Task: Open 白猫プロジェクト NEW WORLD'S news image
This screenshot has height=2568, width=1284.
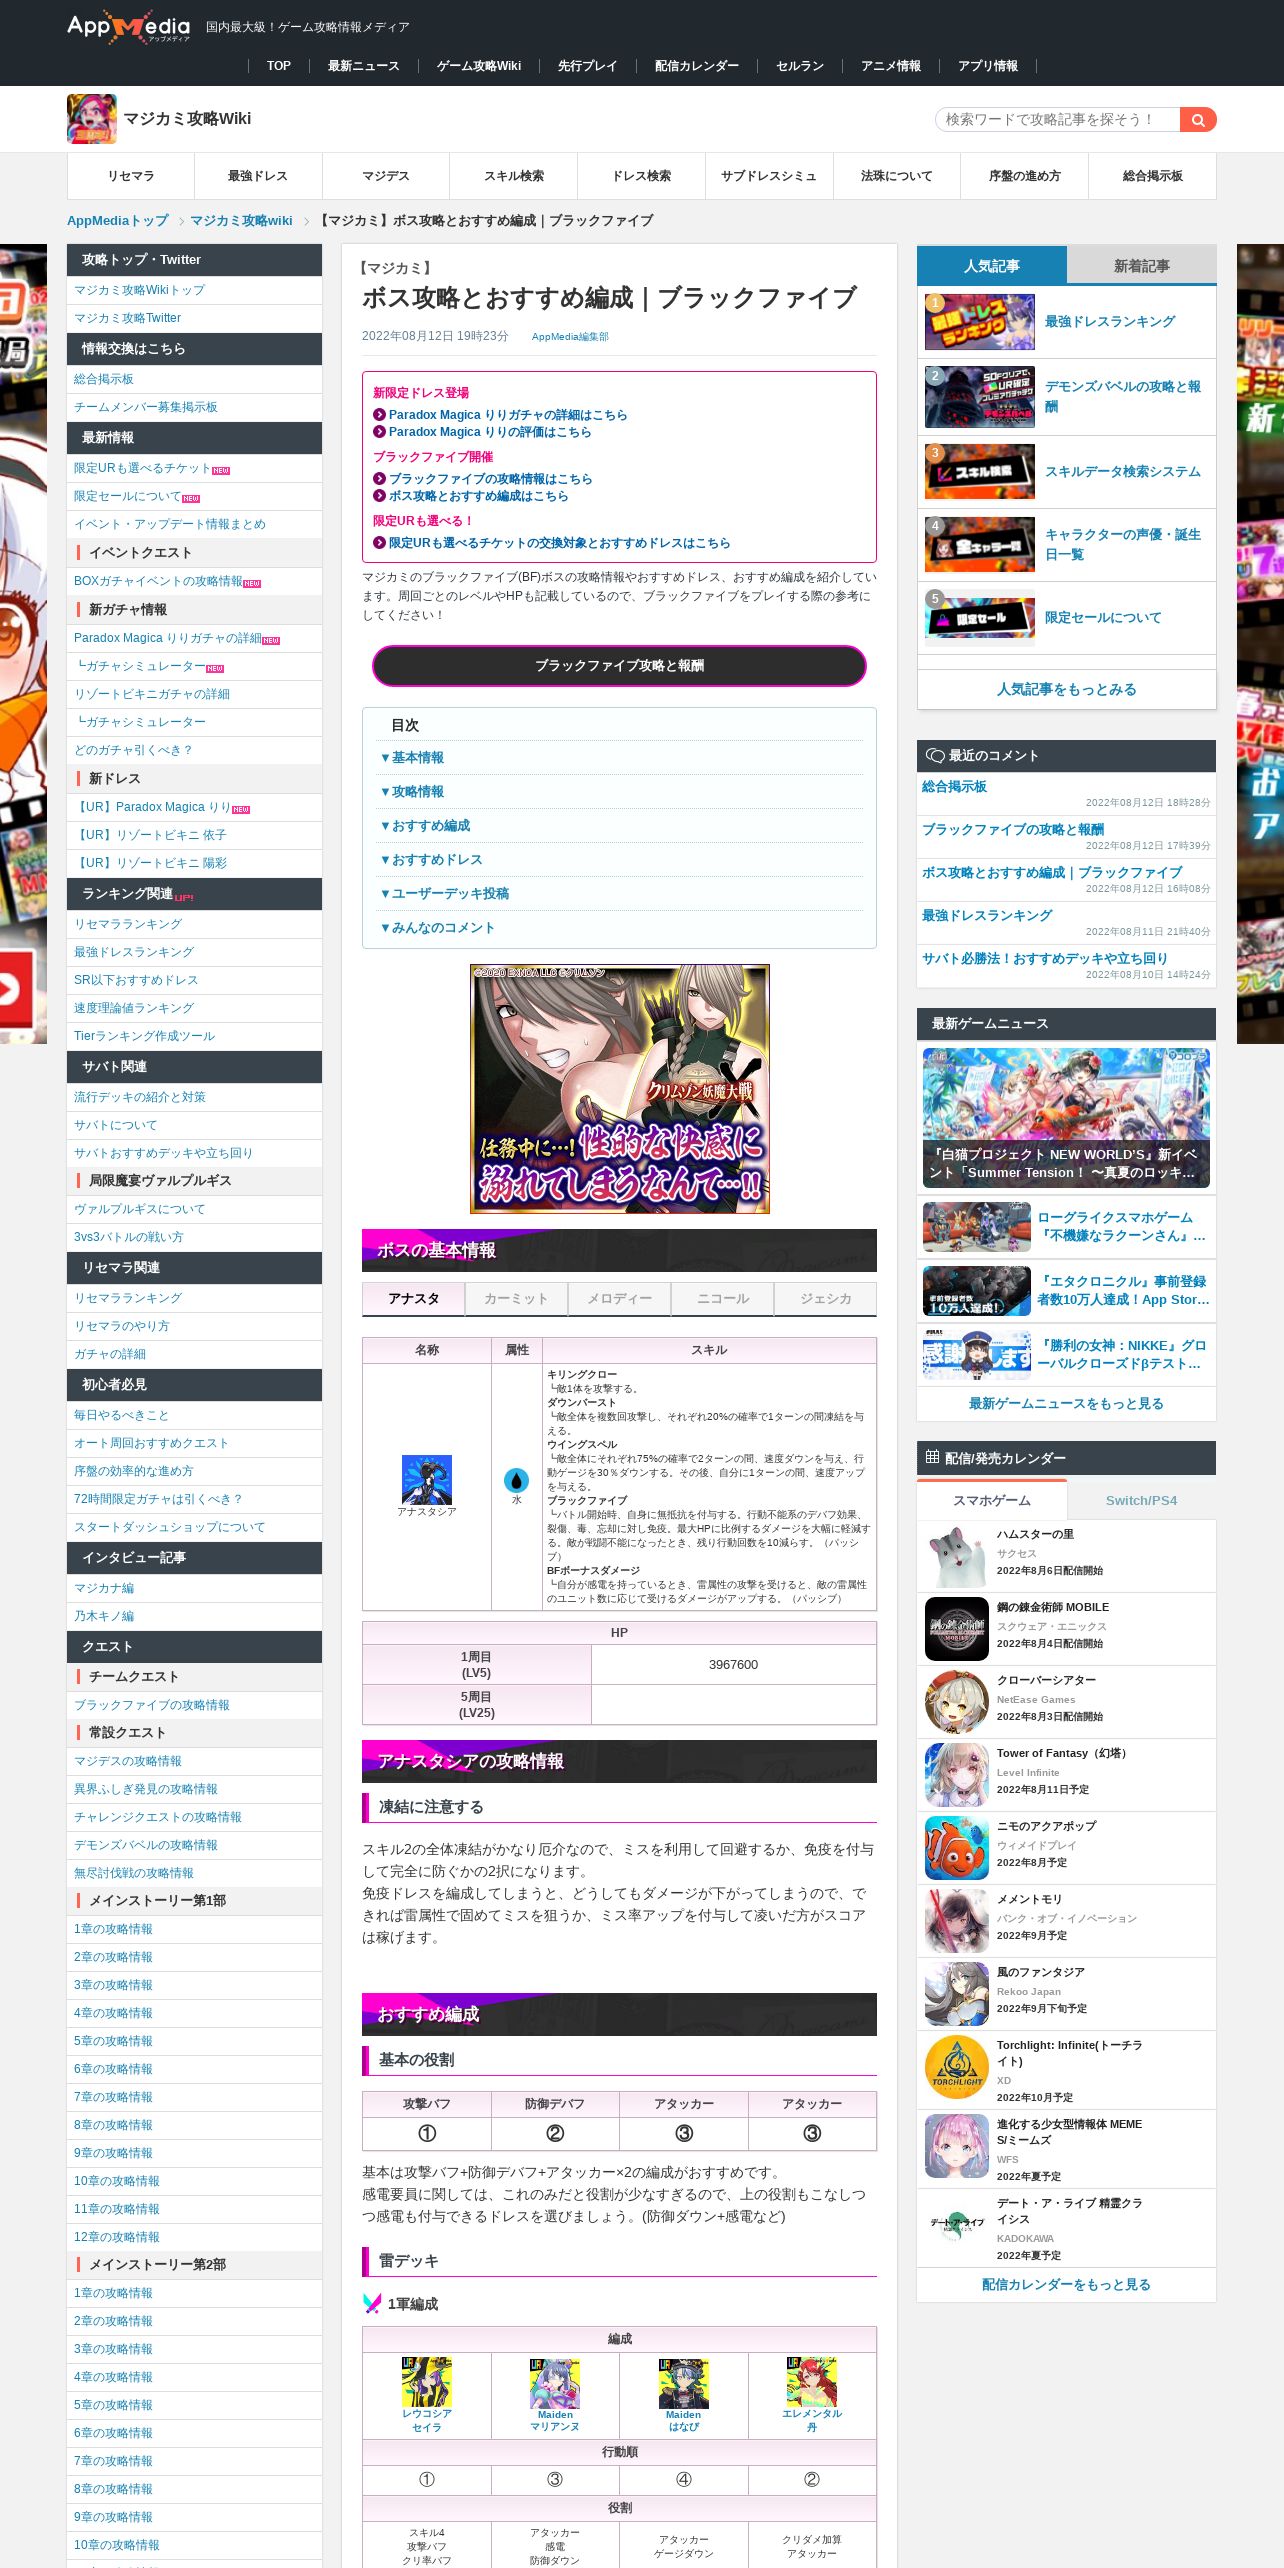Action: [x=1067, y=1118]
